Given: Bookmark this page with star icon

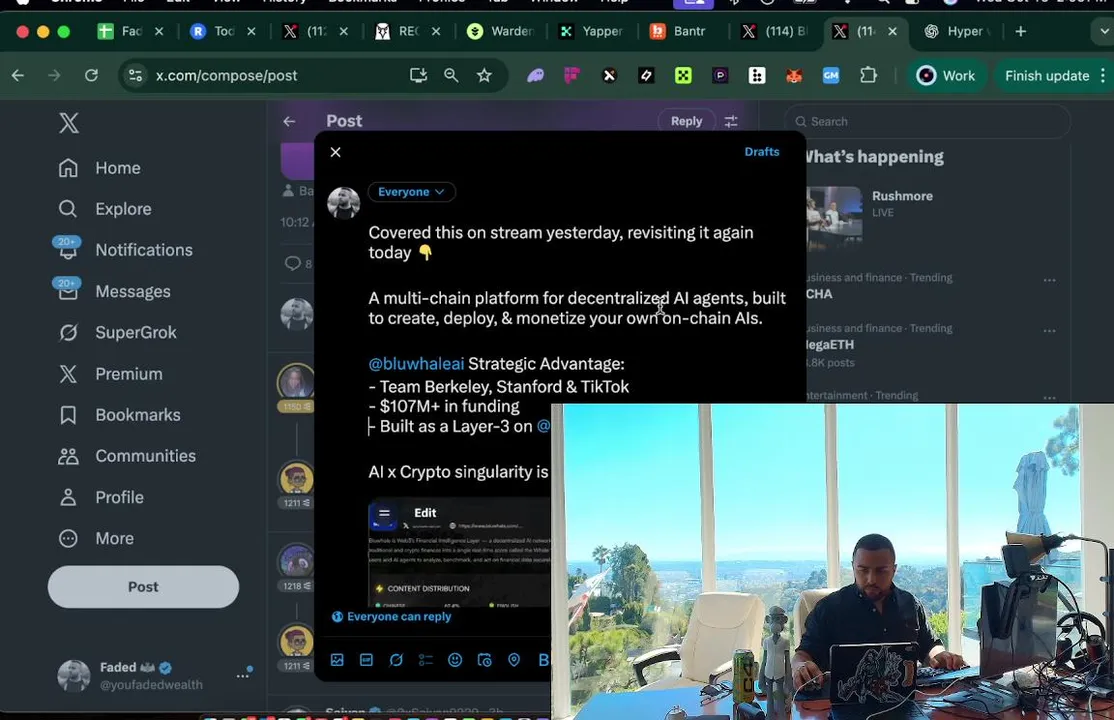Looking at the screenshot, I should (x=484, y=75).
